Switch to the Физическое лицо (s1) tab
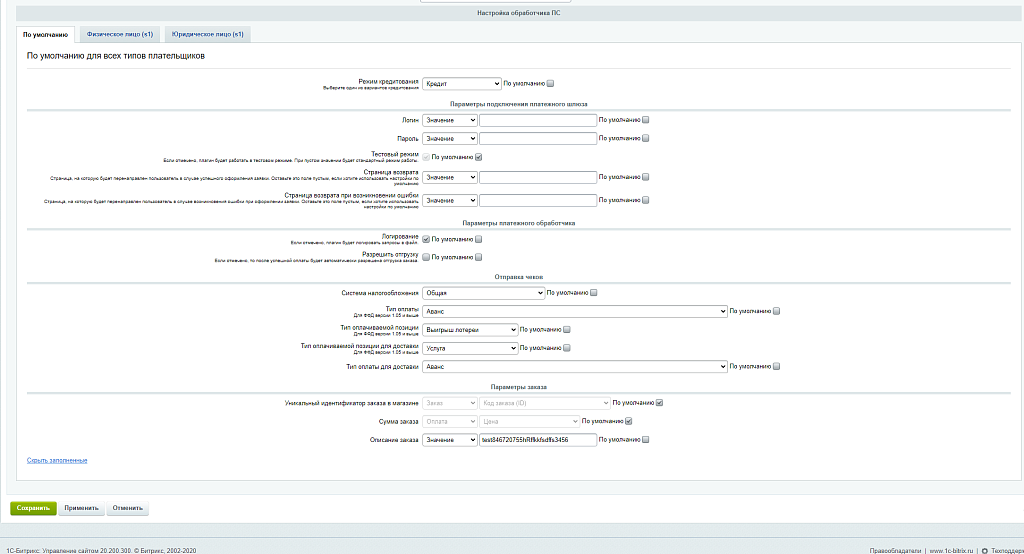 120,34
